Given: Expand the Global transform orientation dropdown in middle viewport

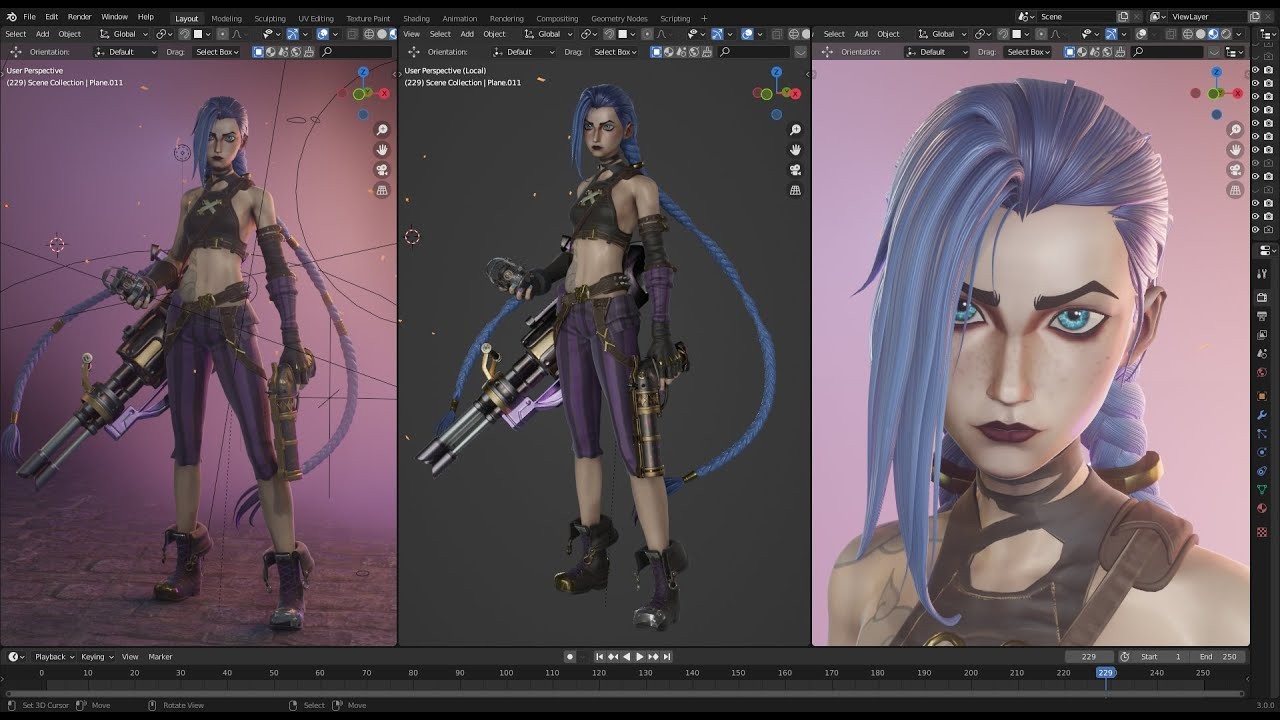Looking at the screenshot, I should point(549,34).
